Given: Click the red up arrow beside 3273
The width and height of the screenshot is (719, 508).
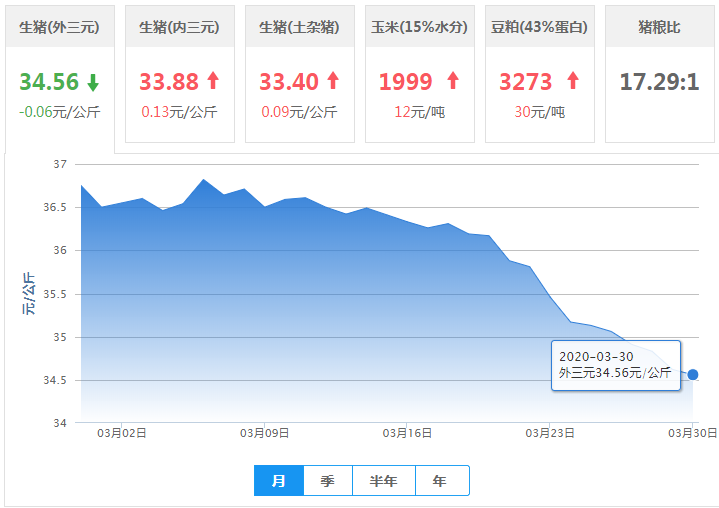Looking at the screenshot, I should (572, 81).
